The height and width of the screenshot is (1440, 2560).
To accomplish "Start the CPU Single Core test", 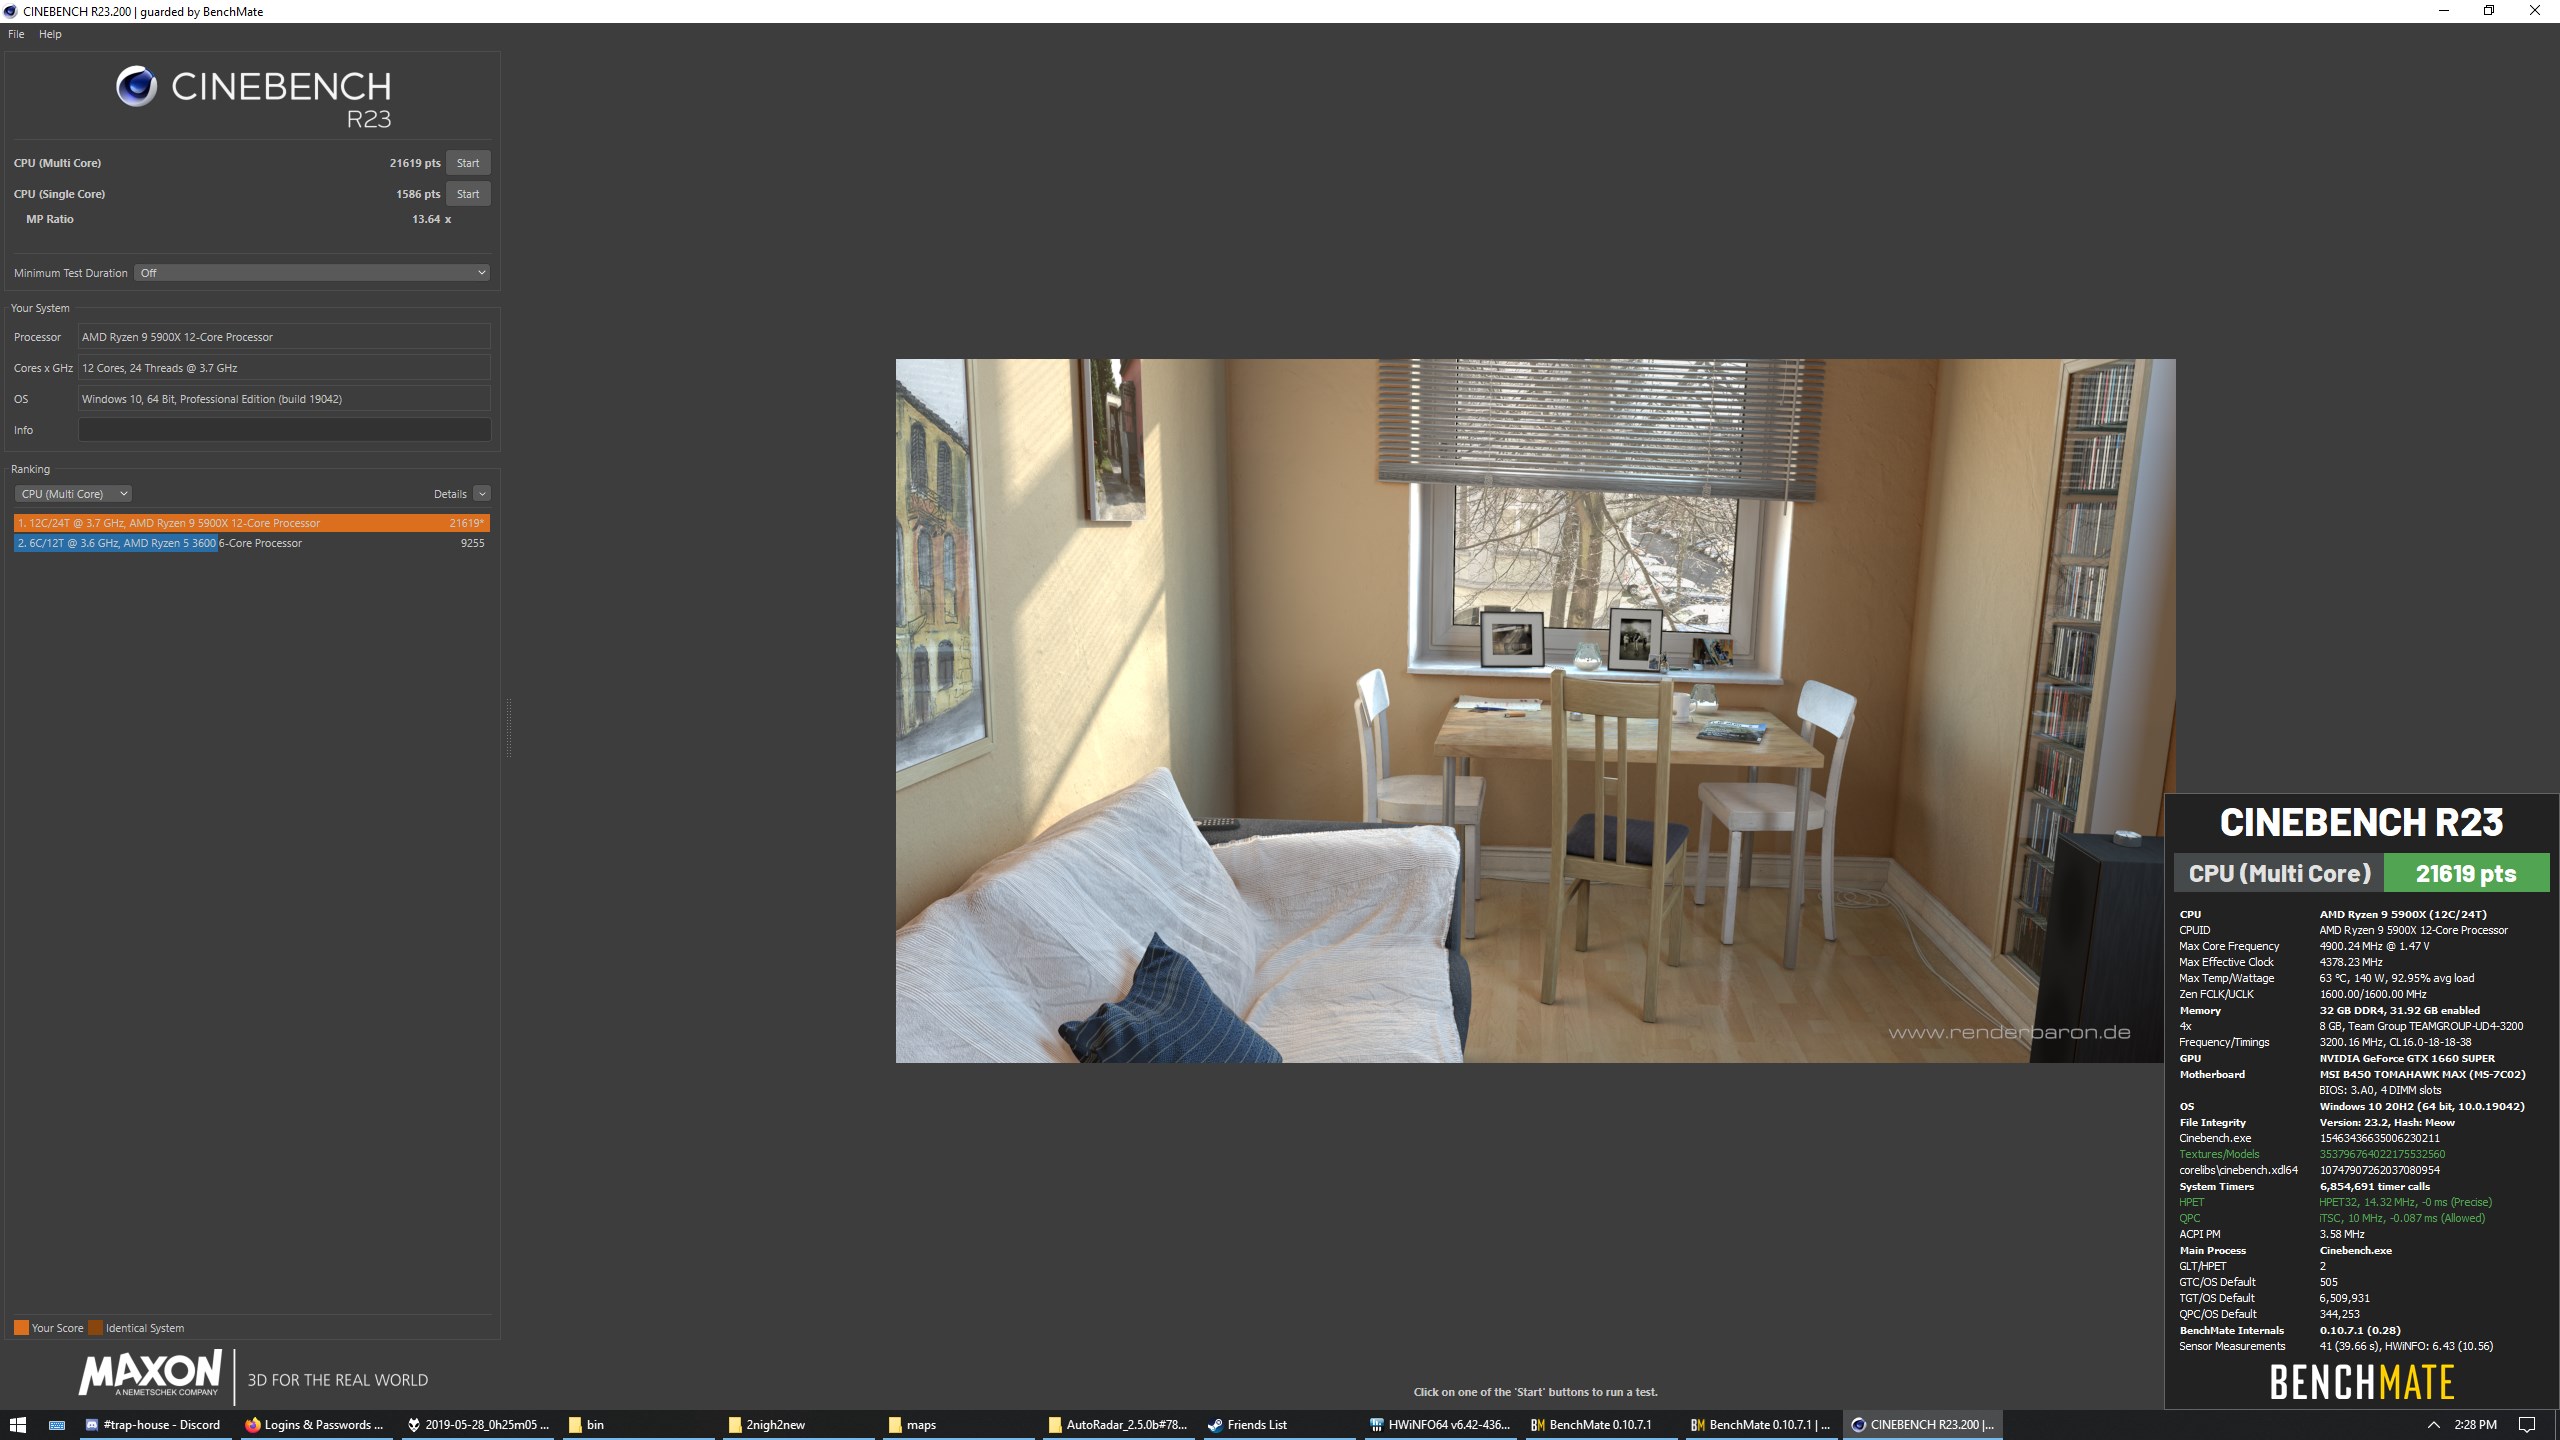I will pyautogui.click(x=468, y=194).
